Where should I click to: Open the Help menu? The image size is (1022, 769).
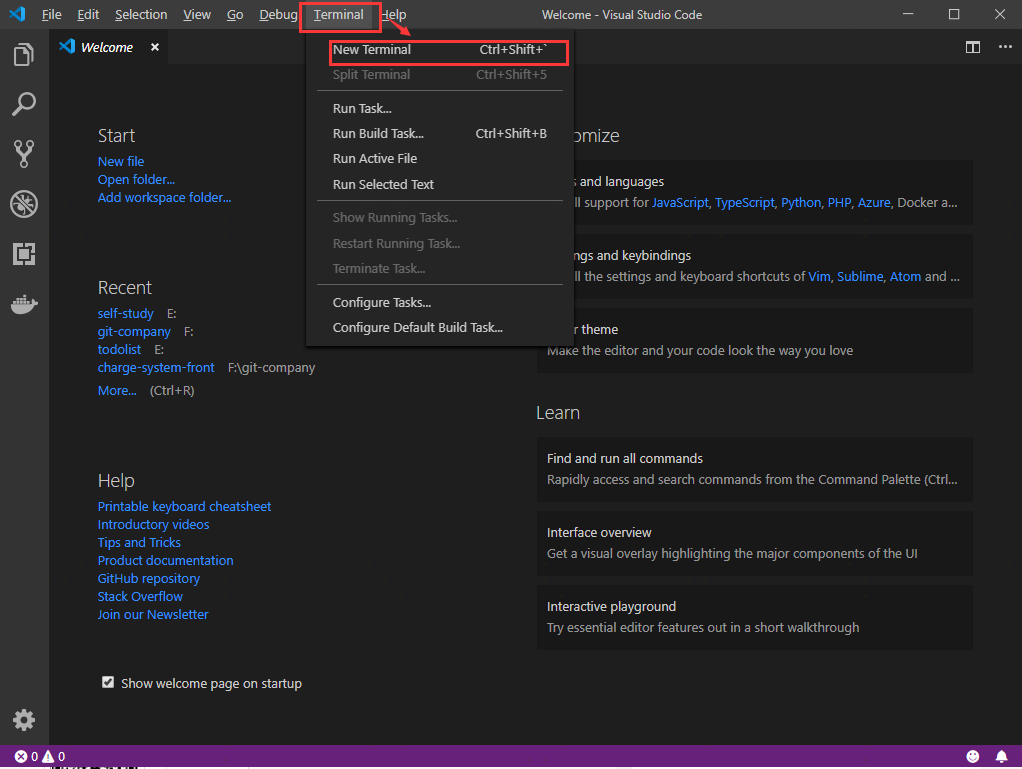[x=394, y=14]
